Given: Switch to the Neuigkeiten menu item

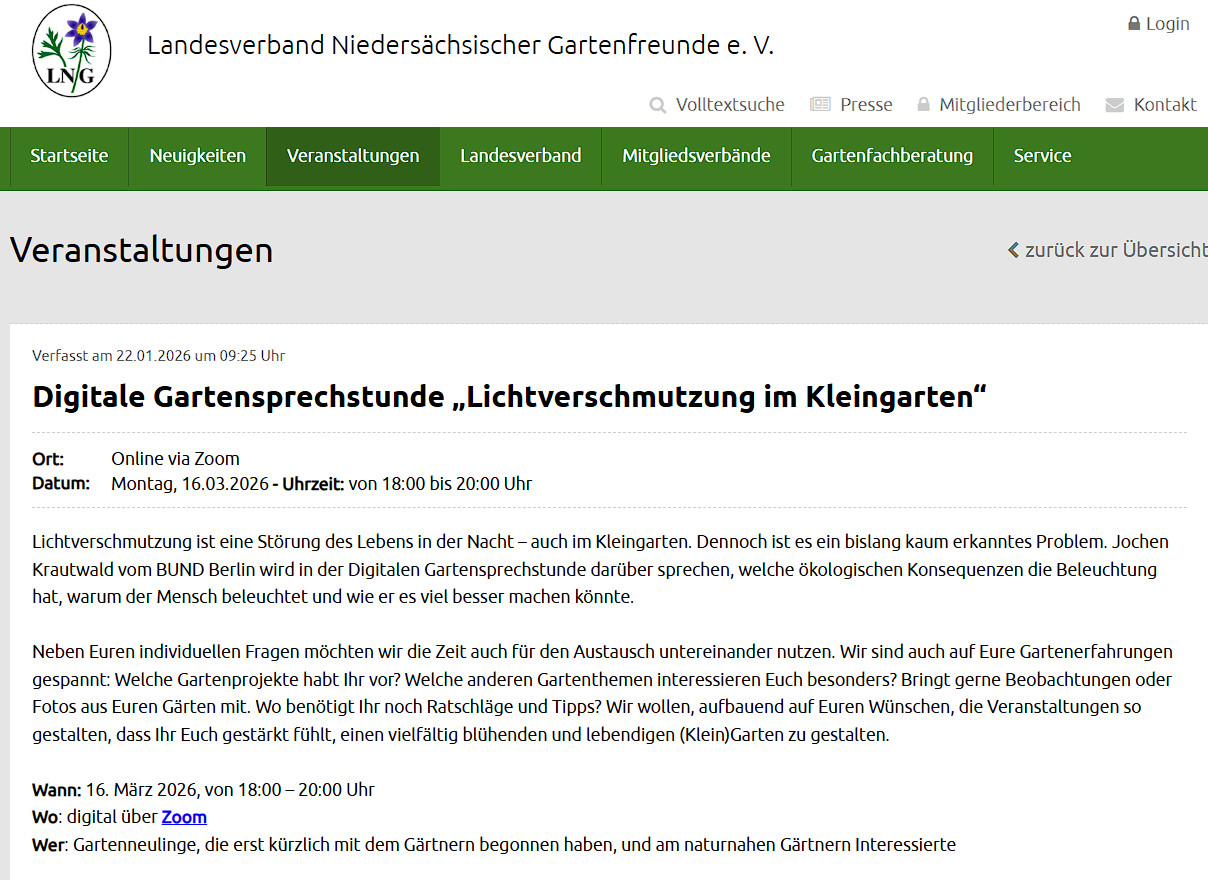Looking at the screenshot, I should pyautogui.click(x=197, y=156).
